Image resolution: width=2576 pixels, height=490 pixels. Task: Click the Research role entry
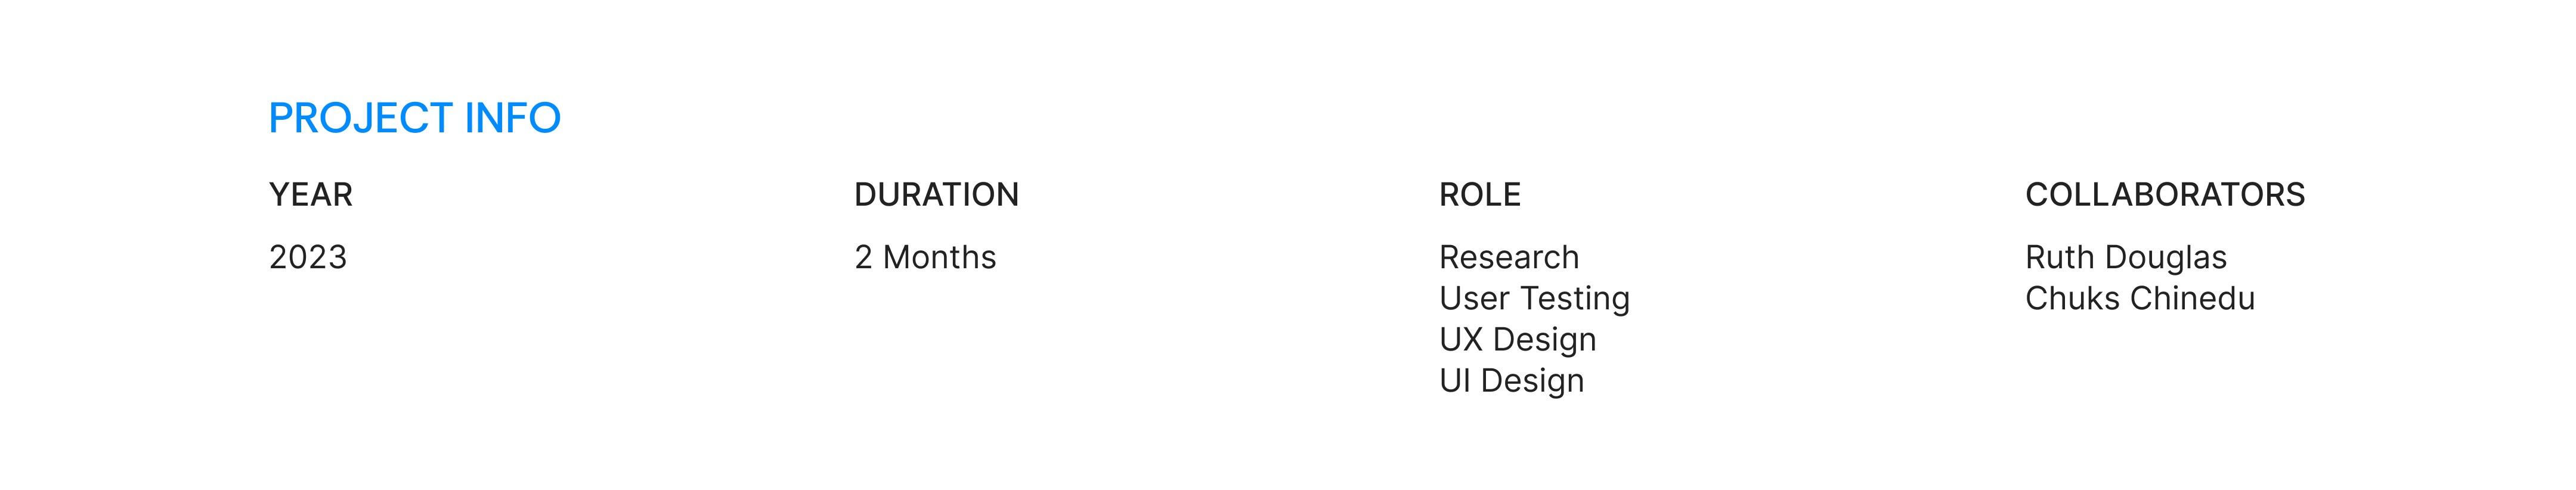(x=1509, y=257)
